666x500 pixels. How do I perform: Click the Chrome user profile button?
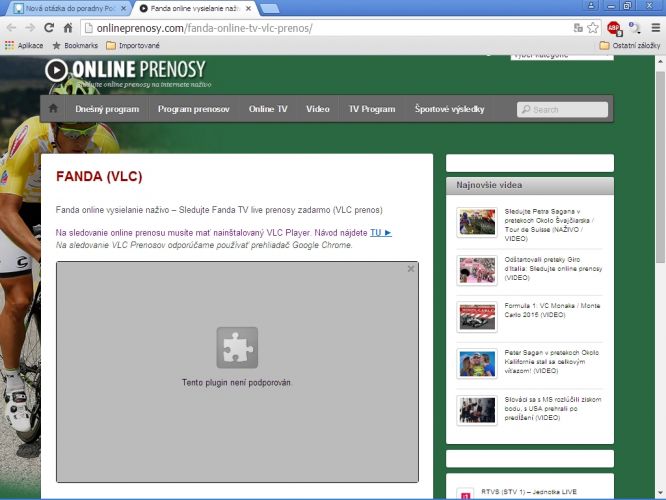click(591, 6)
